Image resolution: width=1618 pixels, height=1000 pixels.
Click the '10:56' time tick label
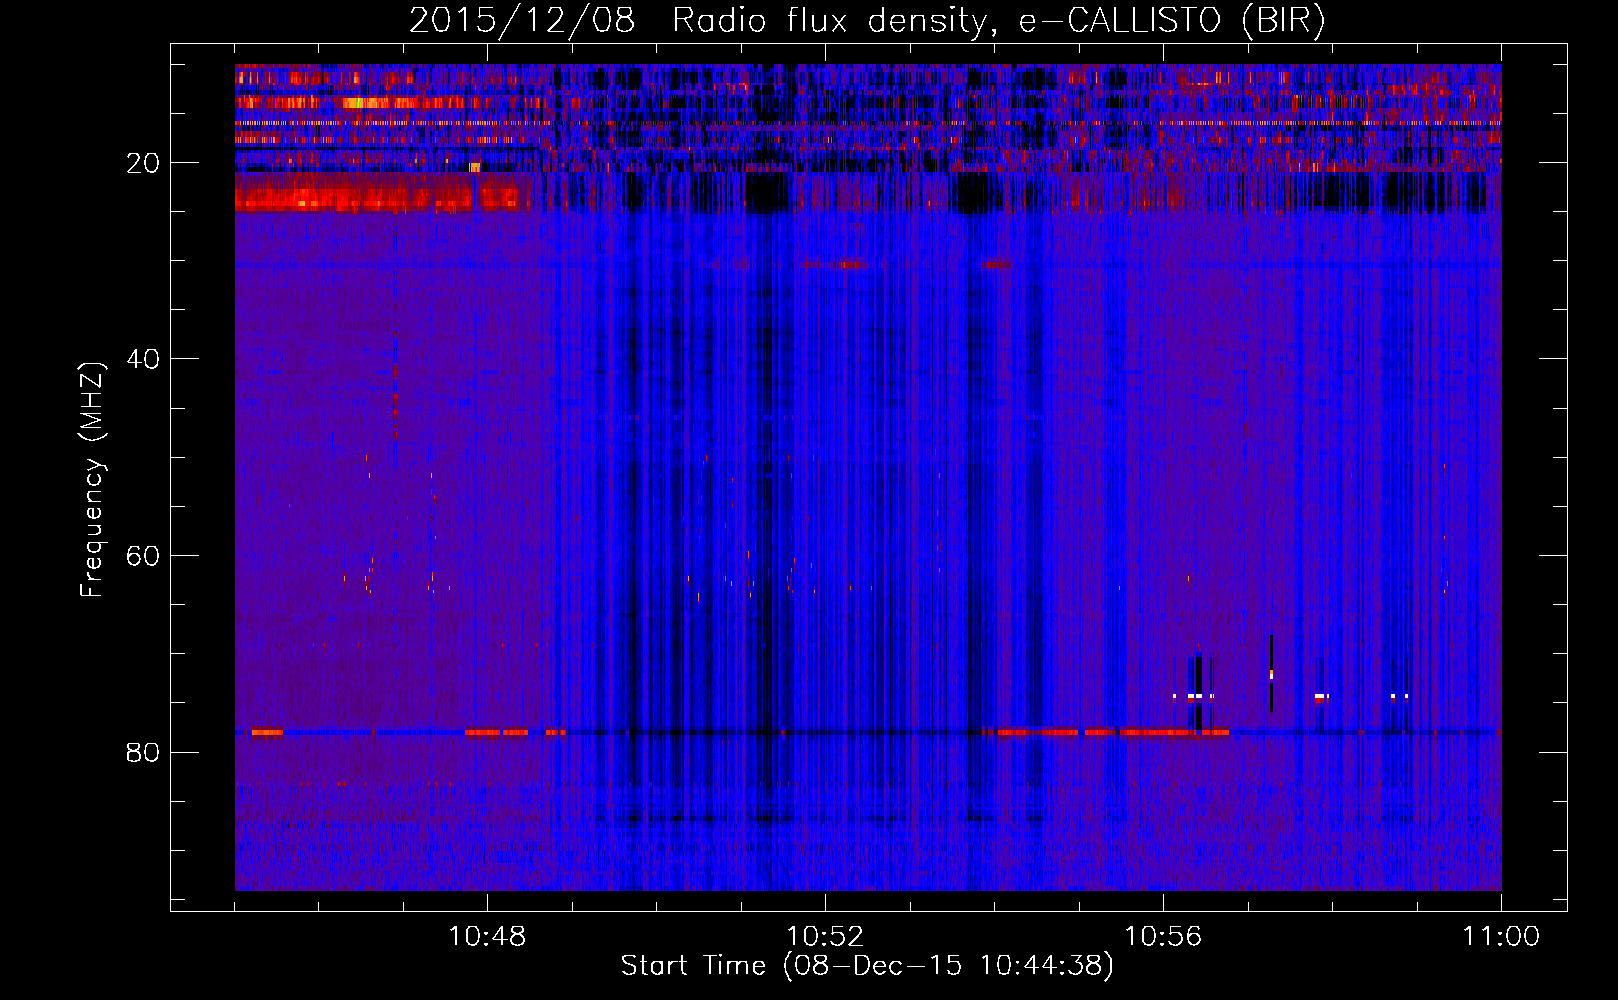coord(1163,937)
